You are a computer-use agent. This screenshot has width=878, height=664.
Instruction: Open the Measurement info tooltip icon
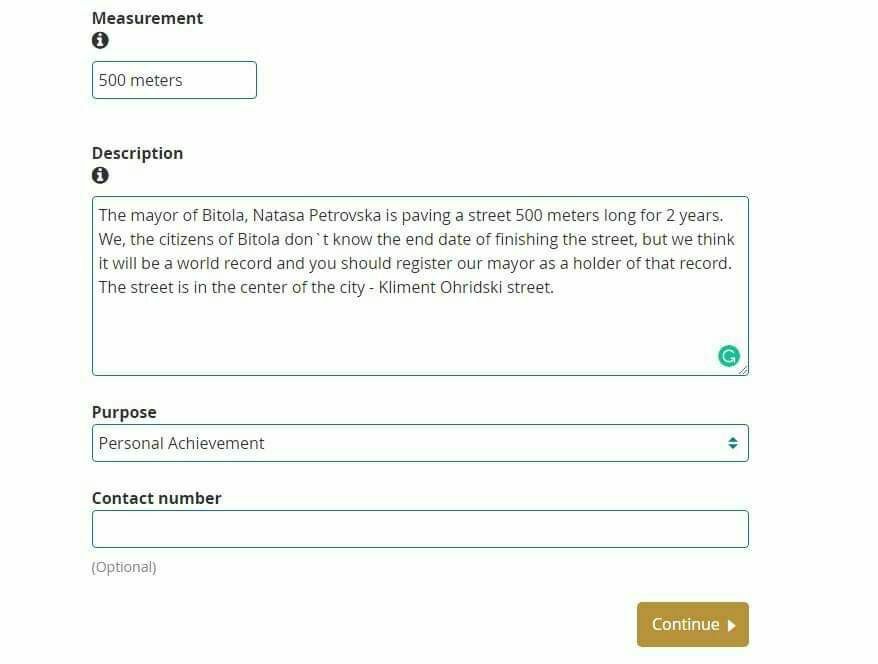click(100, 40)
